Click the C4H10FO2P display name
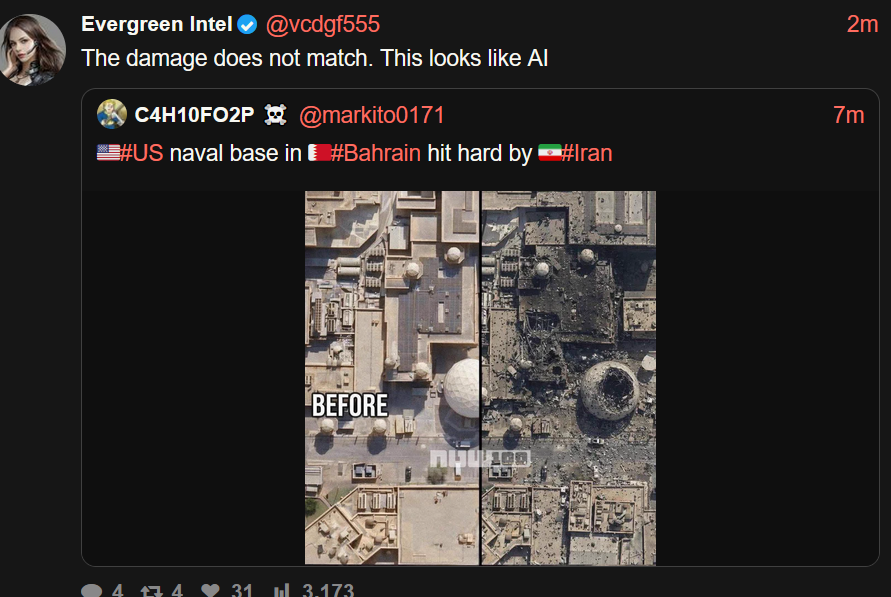891x597 pixels. click(194, 115)
